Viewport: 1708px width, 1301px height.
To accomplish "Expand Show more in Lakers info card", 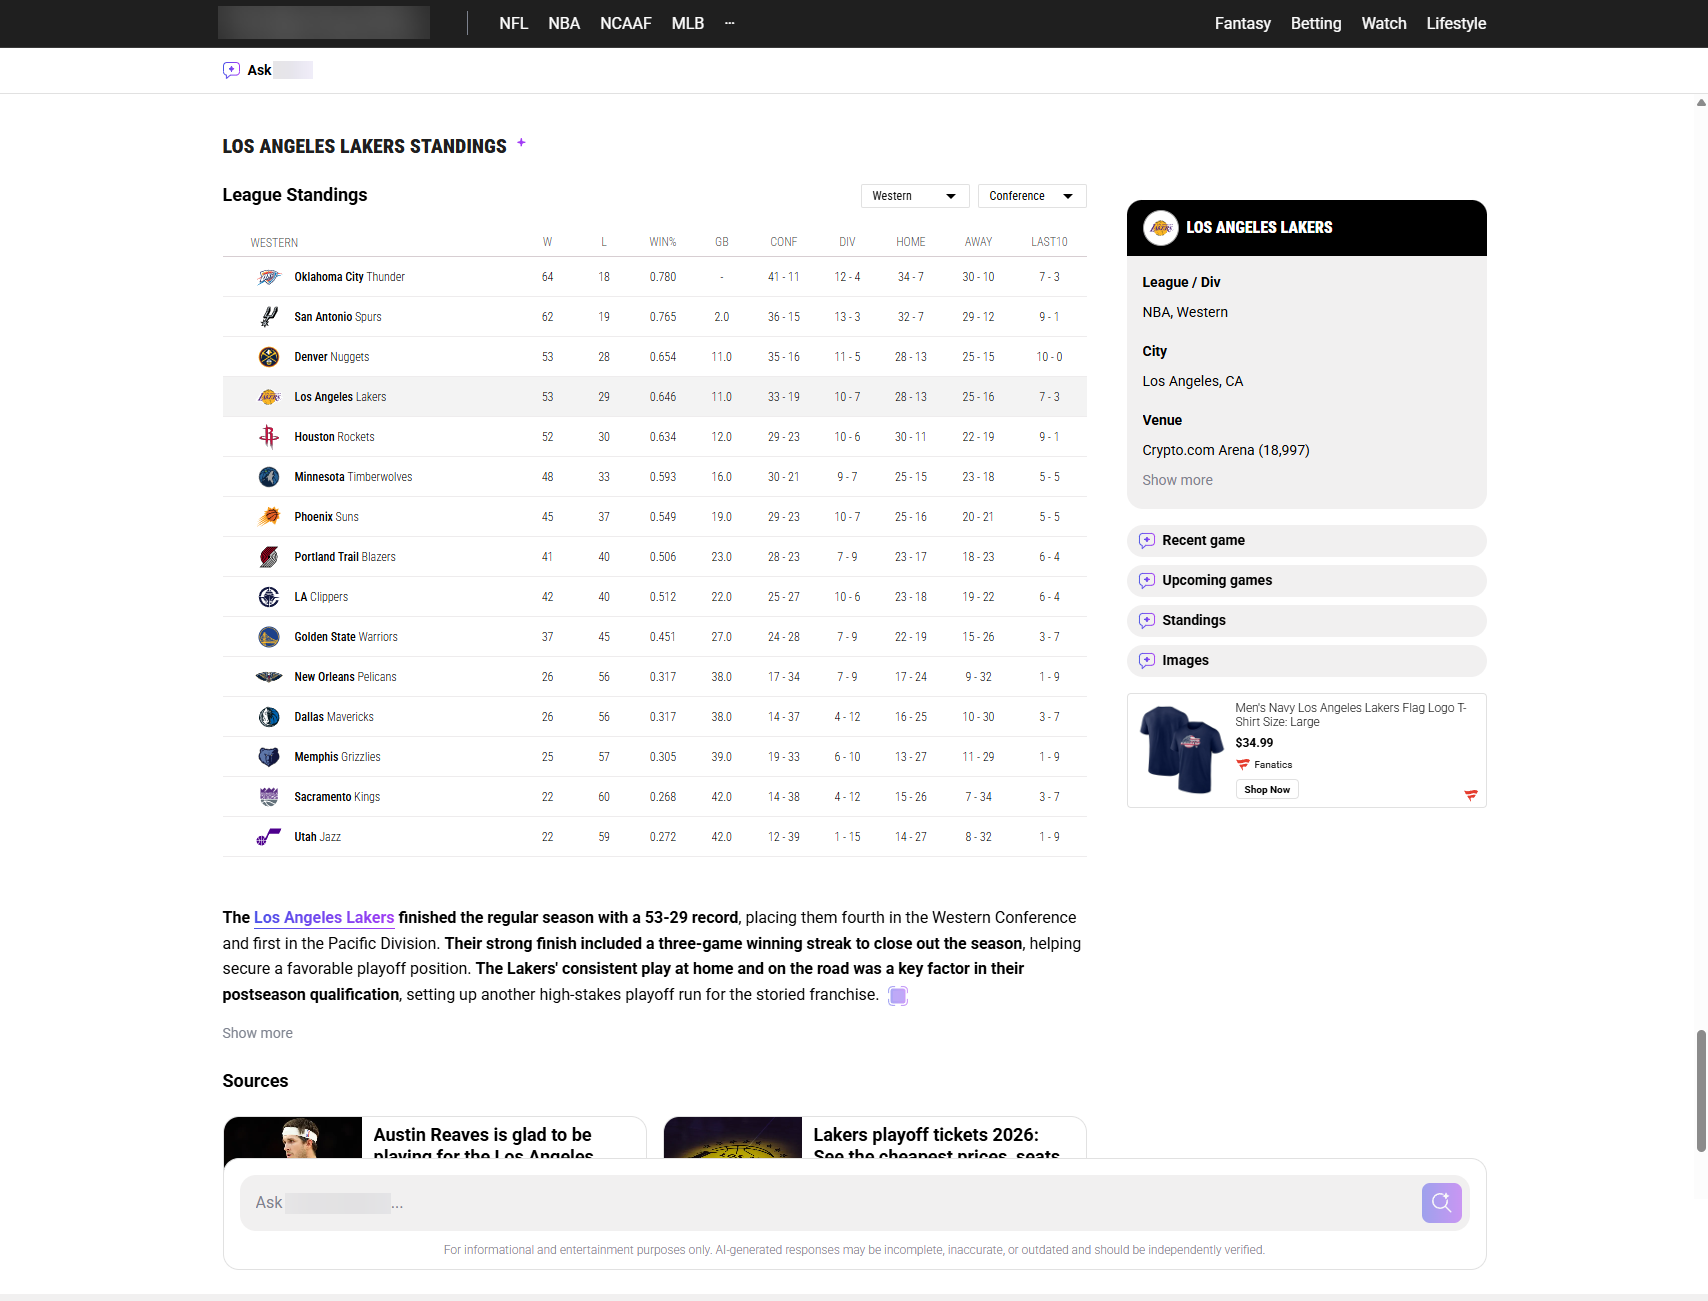I will (1177, 480).
